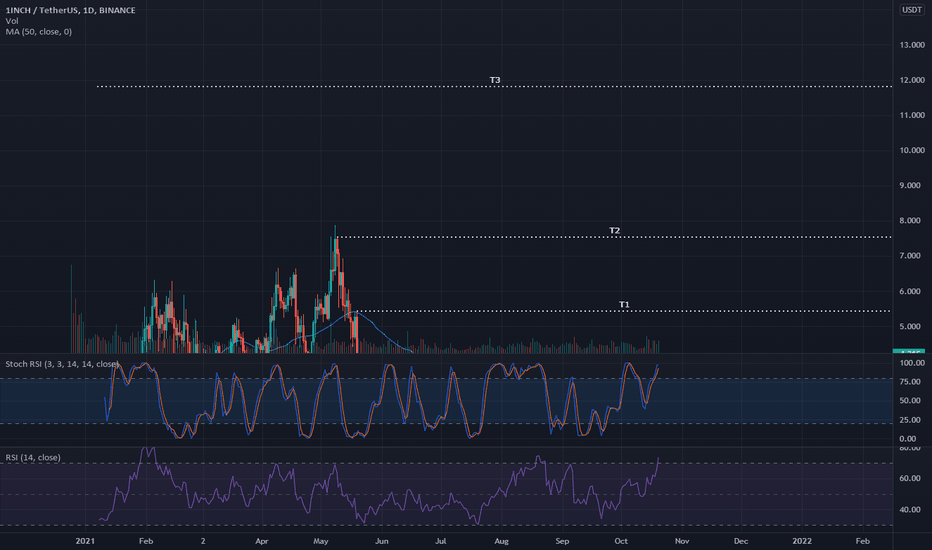Screen dimensions: 932x550
Task: Select the MA (50, close, 0) indicator label
Action: click(39, 32)
